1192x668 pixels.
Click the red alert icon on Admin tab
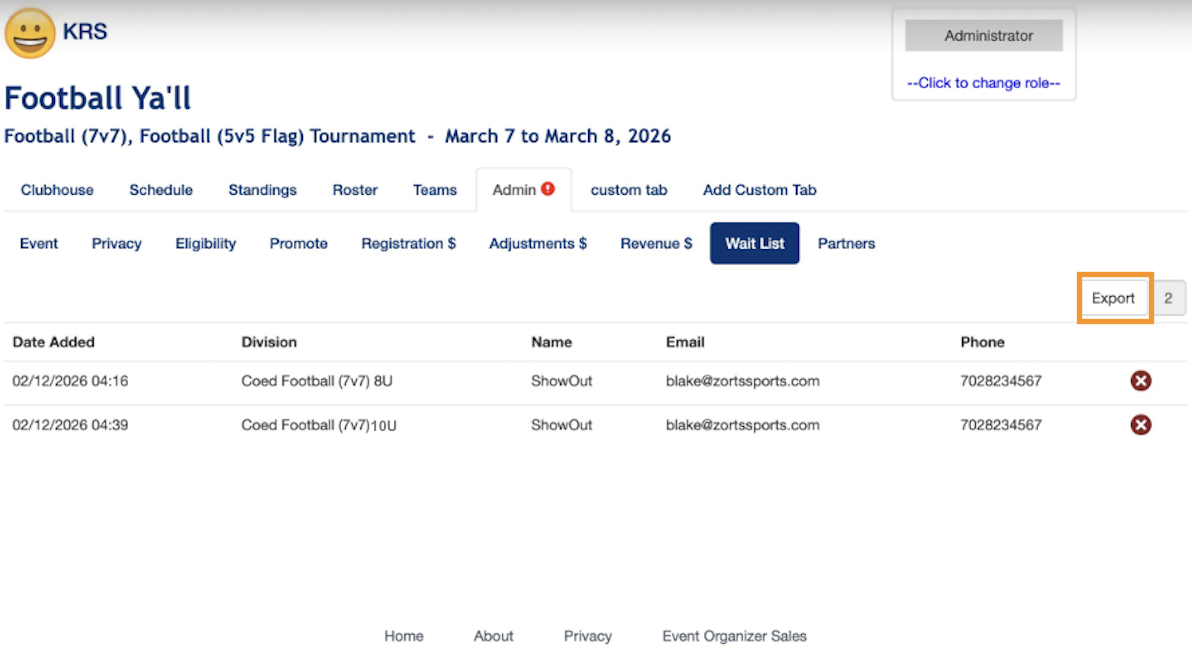(548, 189)
